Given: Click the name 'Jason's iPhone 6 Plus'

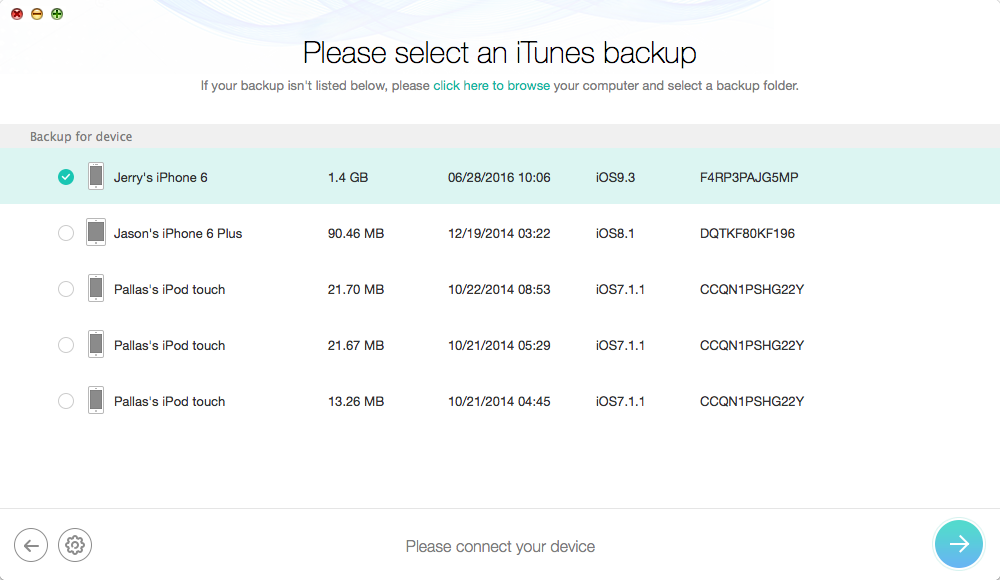Looking at the screenshot, I should (178, 234).
